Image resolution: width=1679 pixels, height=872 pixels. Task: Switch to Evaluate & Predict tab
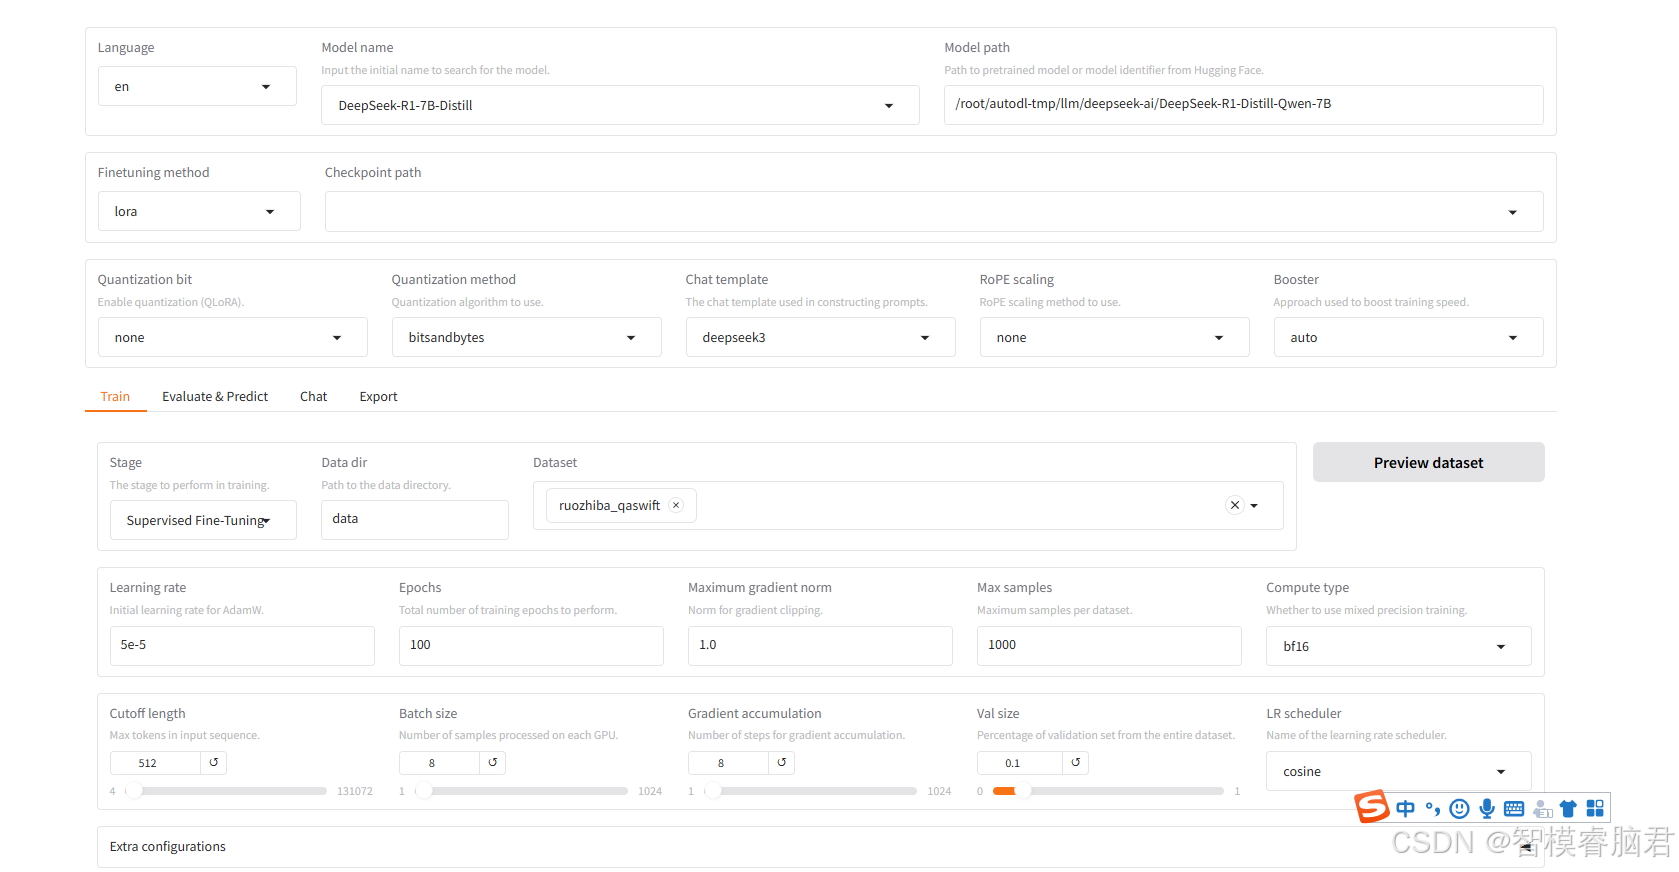(215, 396)
